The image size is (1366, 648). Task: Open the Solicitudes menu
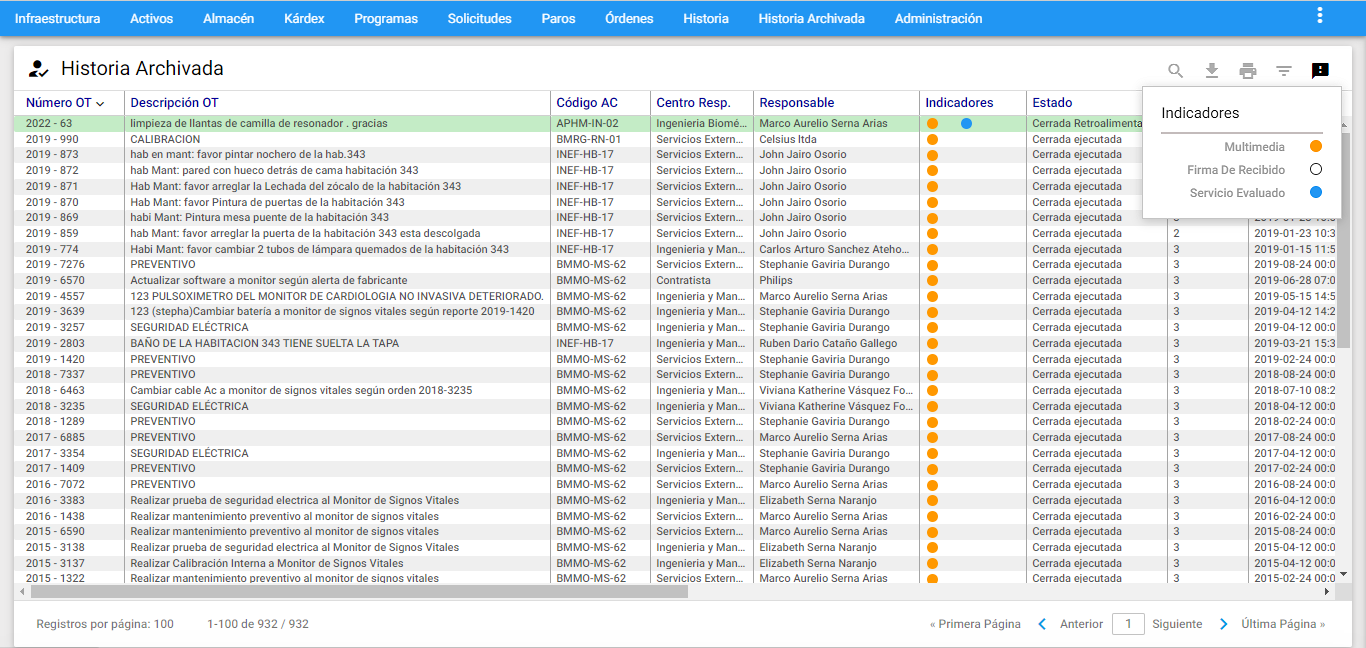479,18
